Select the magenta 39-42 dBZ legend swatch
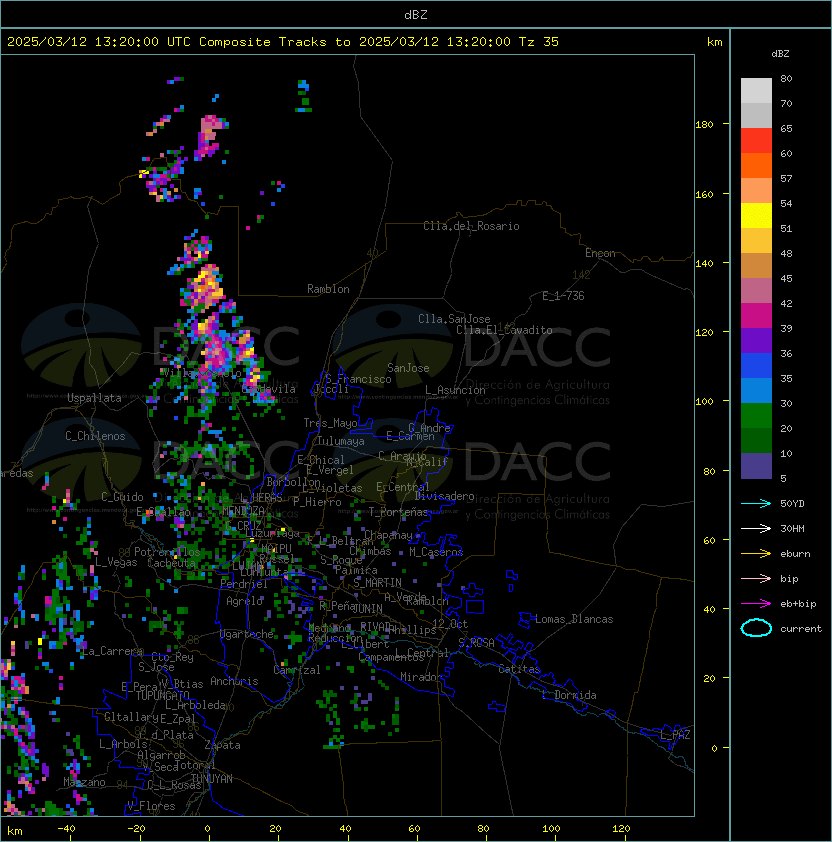Viewport: 832px width, 842px height. pos(756,316)
